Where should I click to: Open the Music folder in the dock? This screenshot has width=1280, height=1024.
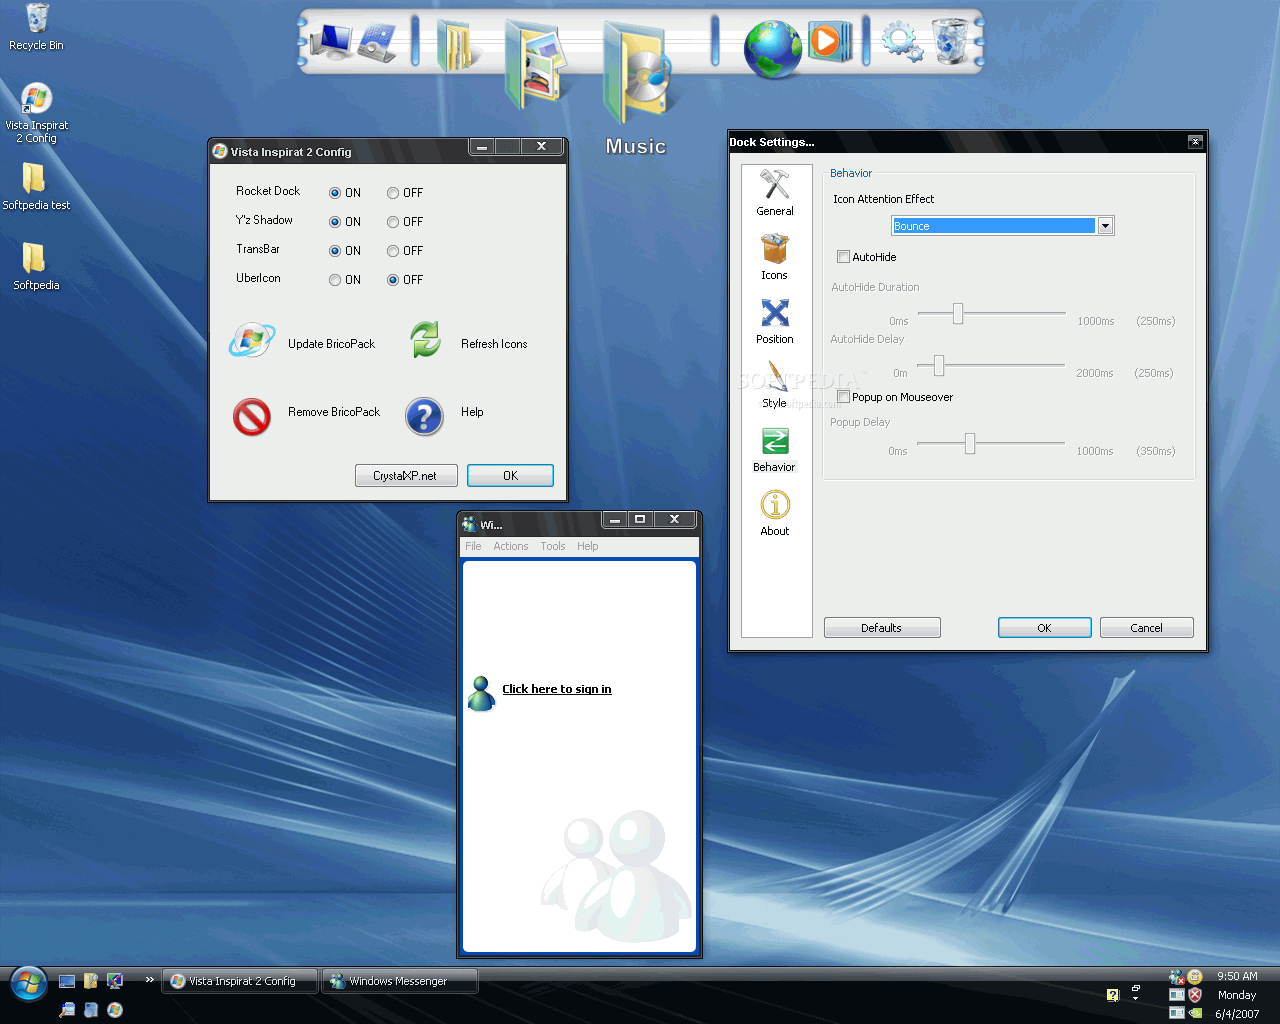636,72
